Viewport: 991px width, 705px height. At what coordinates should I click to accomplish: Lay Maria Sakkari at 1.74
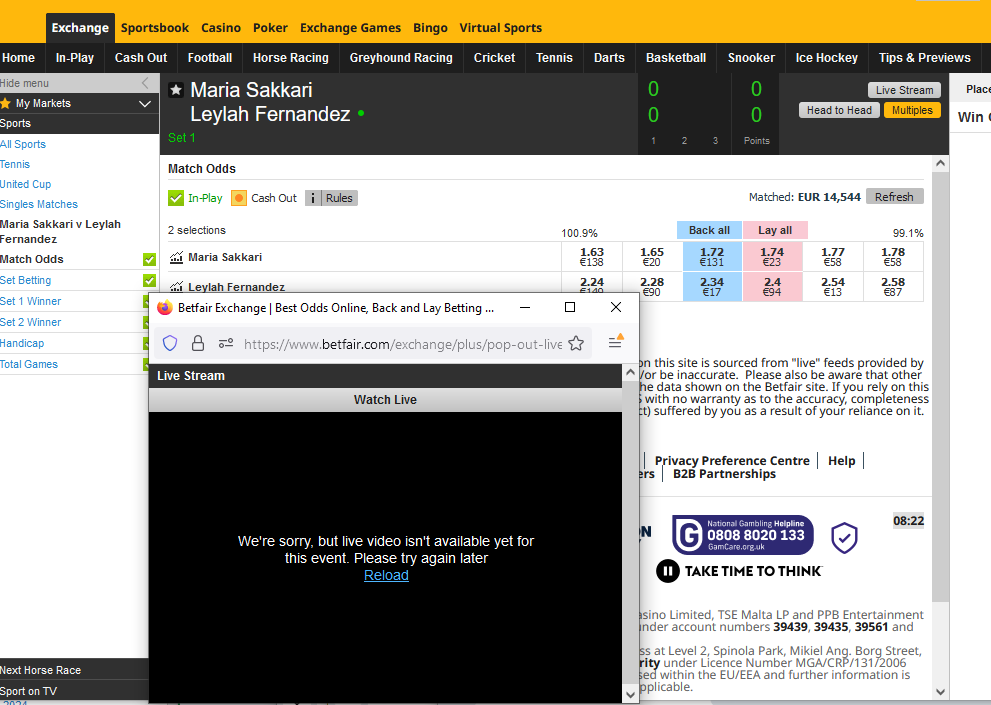coord(772,257)
